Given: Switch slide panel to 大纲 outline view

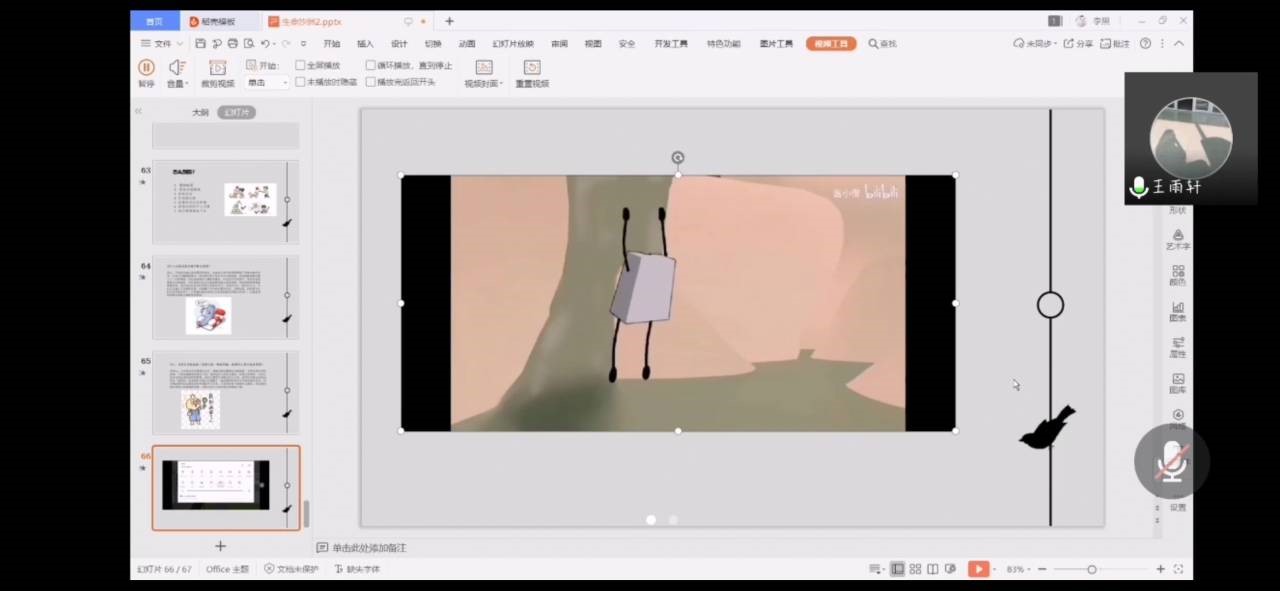Looking at the screenshot, I should [200, 112].
